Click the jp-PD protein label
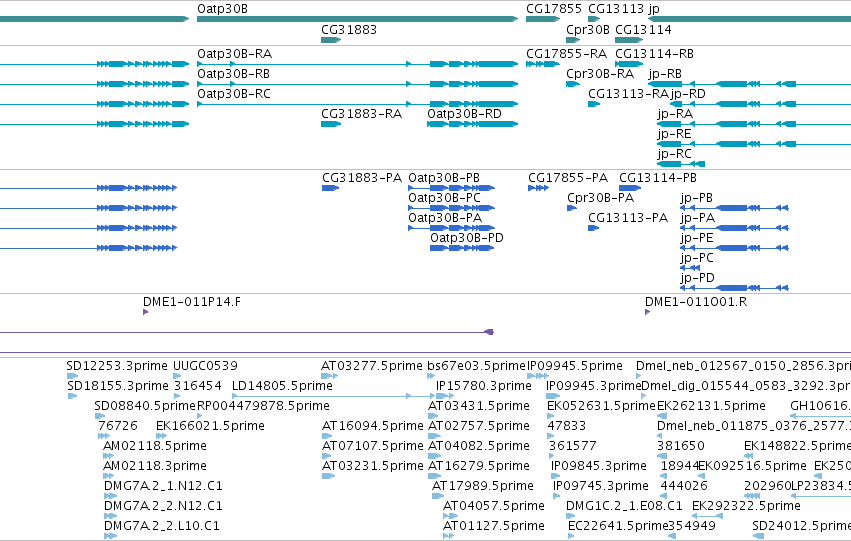The height and width of the screenshot is (541, 851). (x=697, y=278)
